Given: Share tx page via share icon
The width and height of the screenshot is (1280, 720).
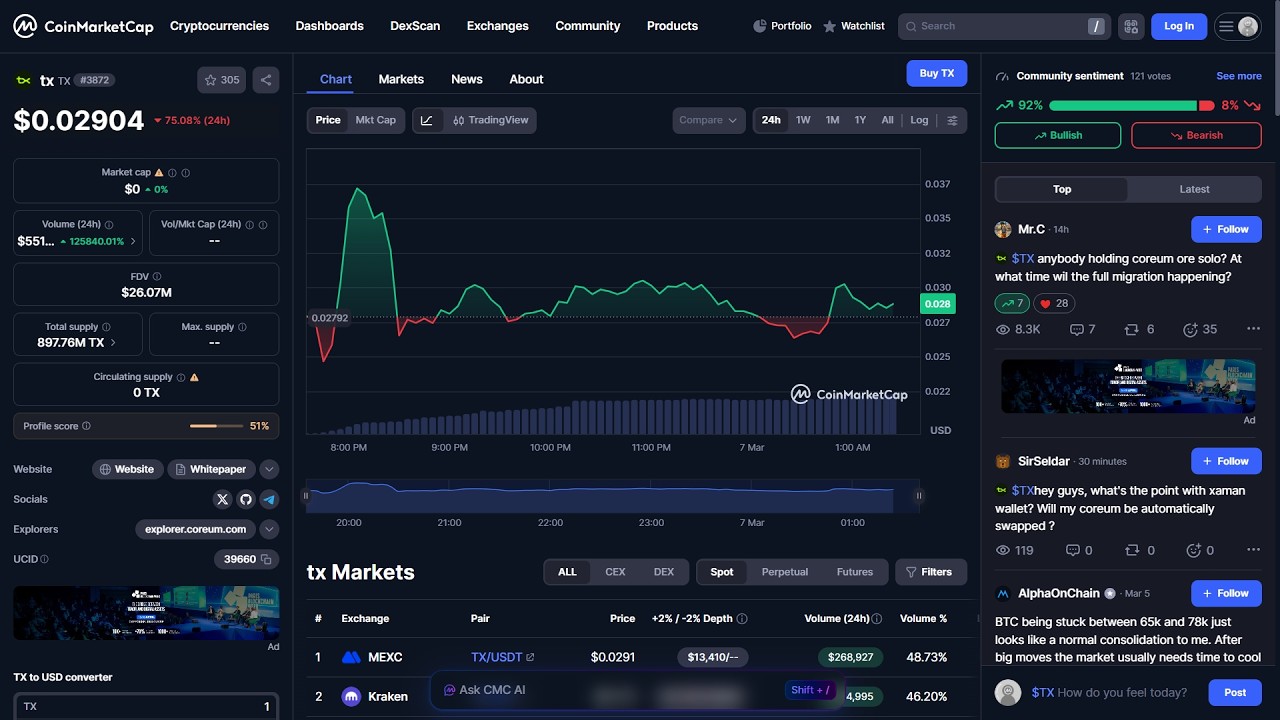Looking at the screenshot, I should 266,80.
